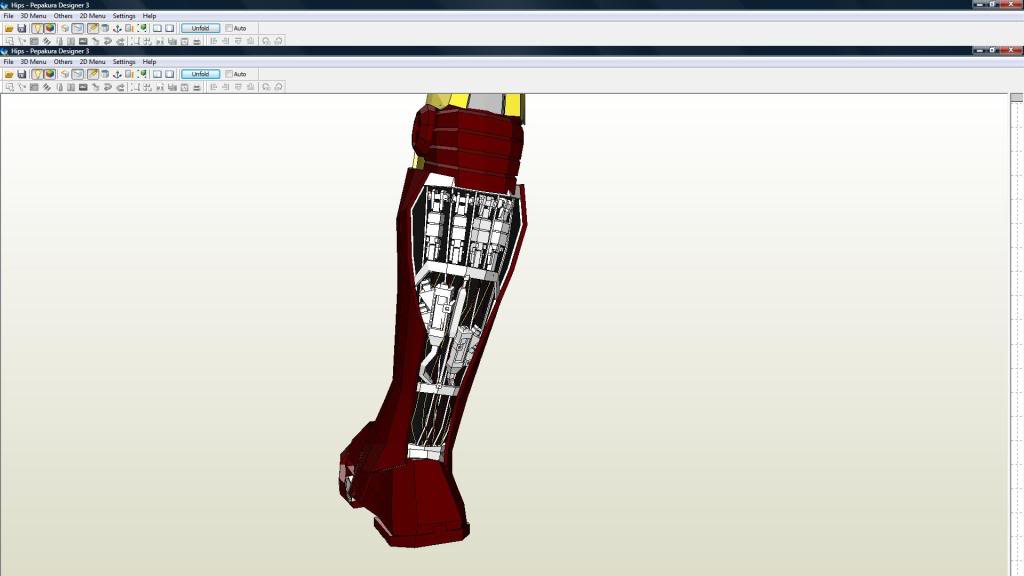Click the pencil edit-edges icon in front window
Image resolution: width=1024 pixels, height=576 pixels.
(x=93, y=74)
